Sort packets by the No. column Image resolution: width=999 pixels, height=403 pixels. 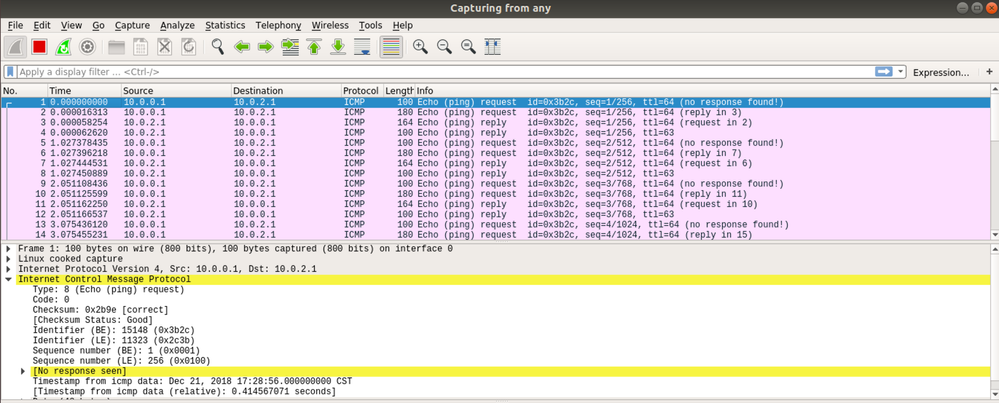[24, 90]
